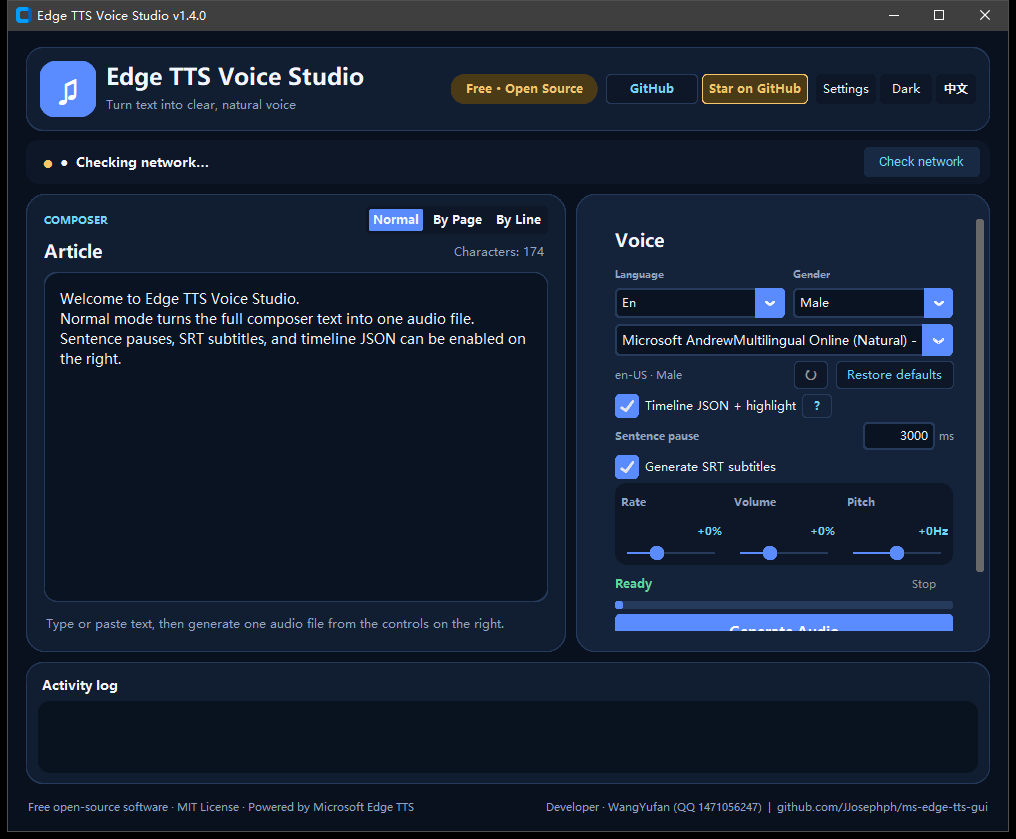Select the Normal composer mode tab
Screen dimensions: 1016x839
click(x=396, y=220)
